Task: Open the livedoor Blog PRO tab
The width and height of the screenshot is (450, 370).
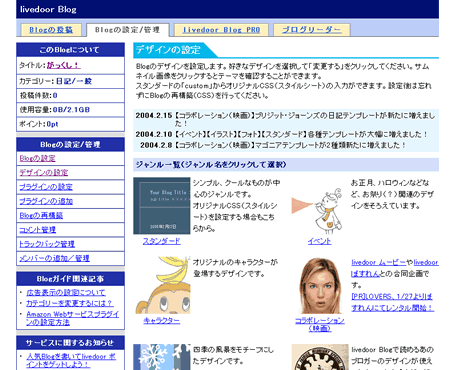Action: click(221, 30)
